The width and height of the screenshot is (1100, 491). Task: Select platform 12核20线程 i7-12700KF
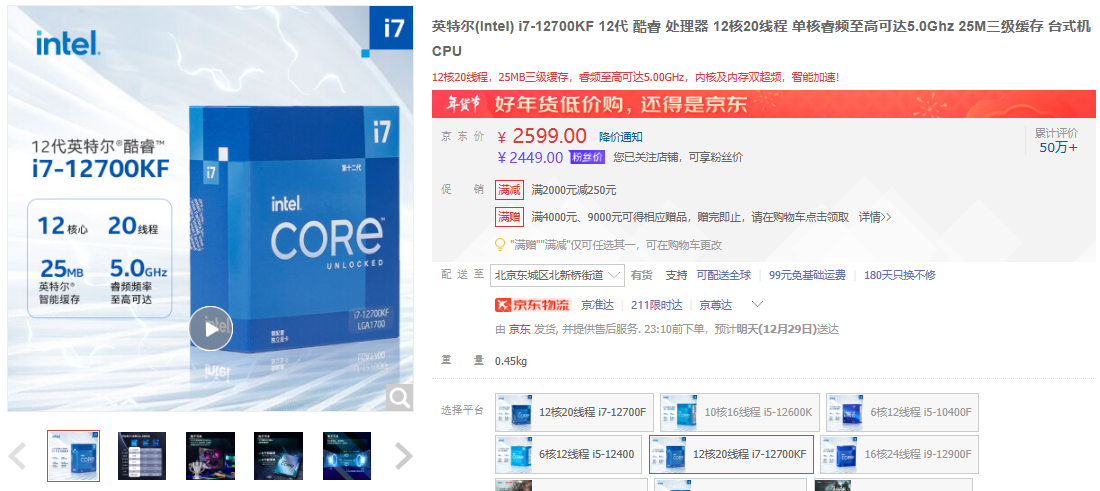coord(731,455)
